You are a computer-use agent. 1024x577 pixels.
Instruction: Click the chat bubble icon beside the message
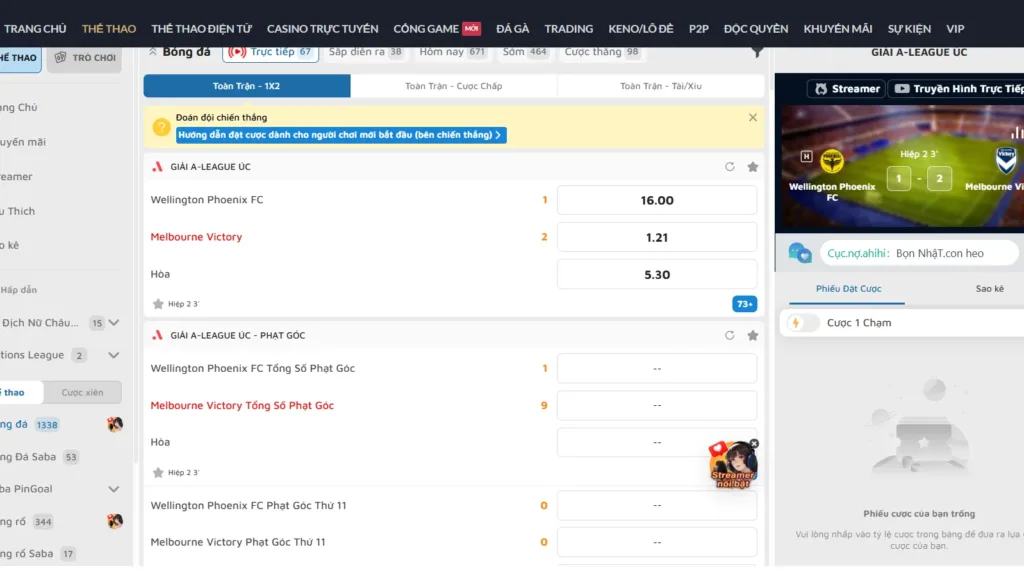click(x=799, y=253)
